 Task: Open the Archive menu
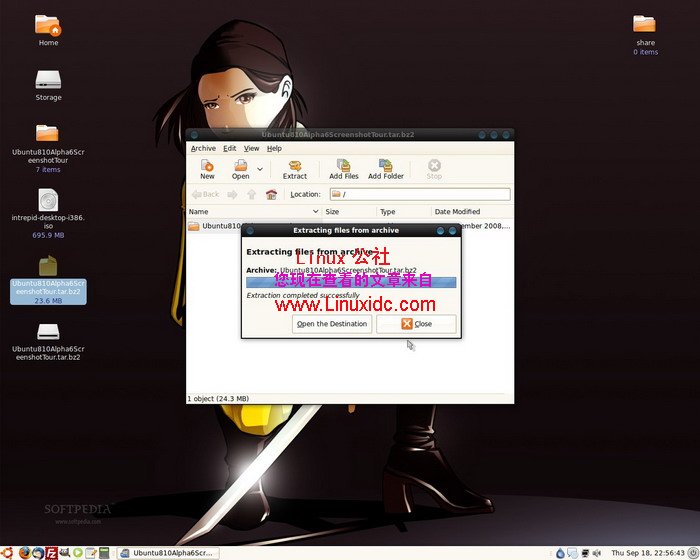(203, 148)
